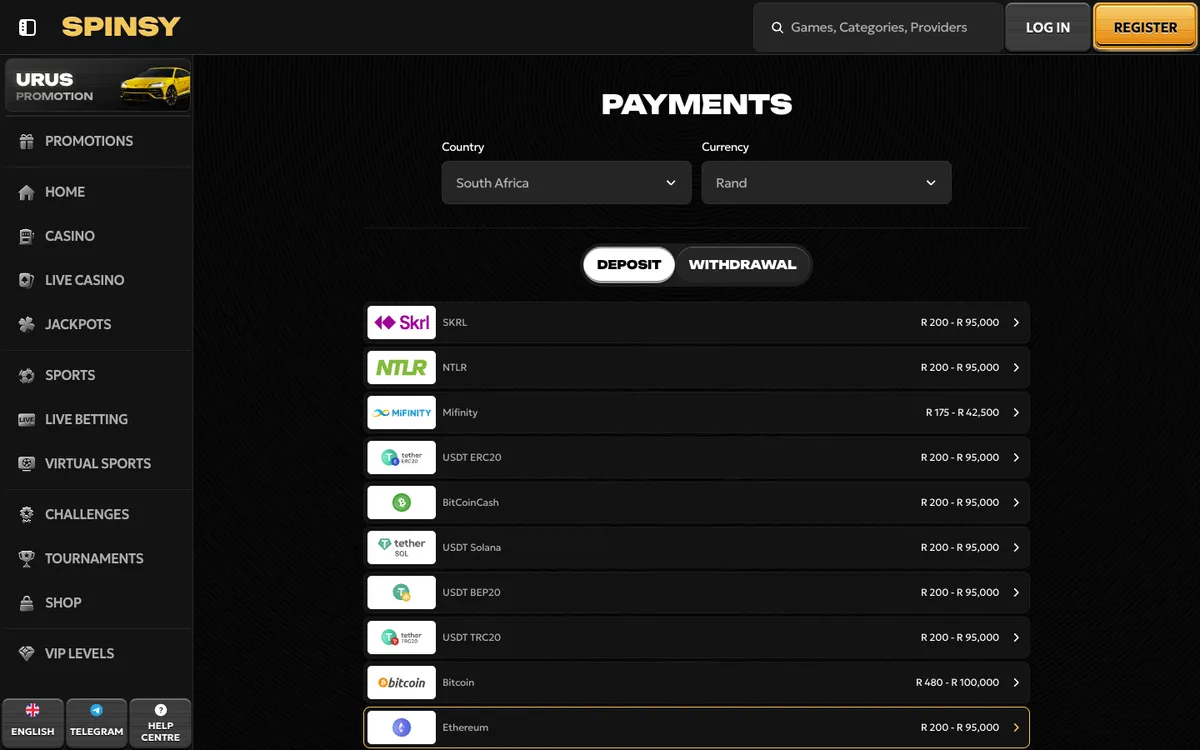
Task: Switch to the Withdrawal tab
Action: point(742,265)
